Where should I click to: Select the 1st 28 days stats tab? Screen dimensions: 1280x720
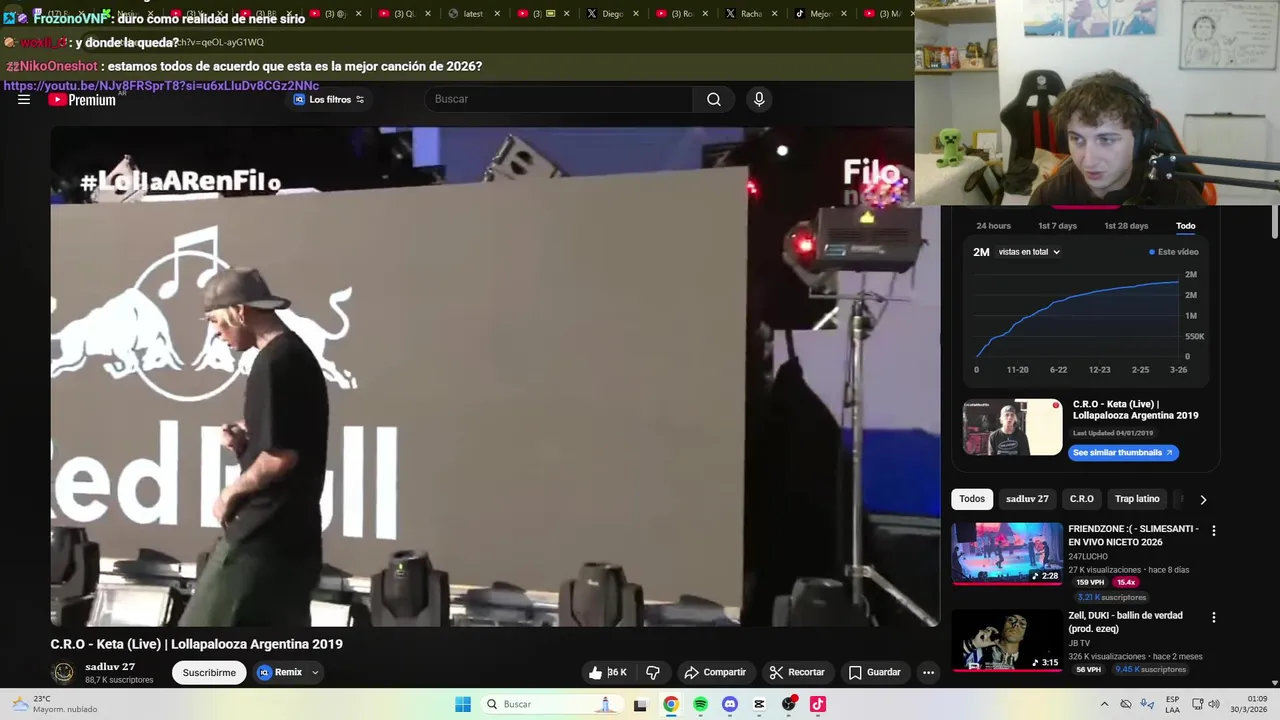pos(1126,226)
